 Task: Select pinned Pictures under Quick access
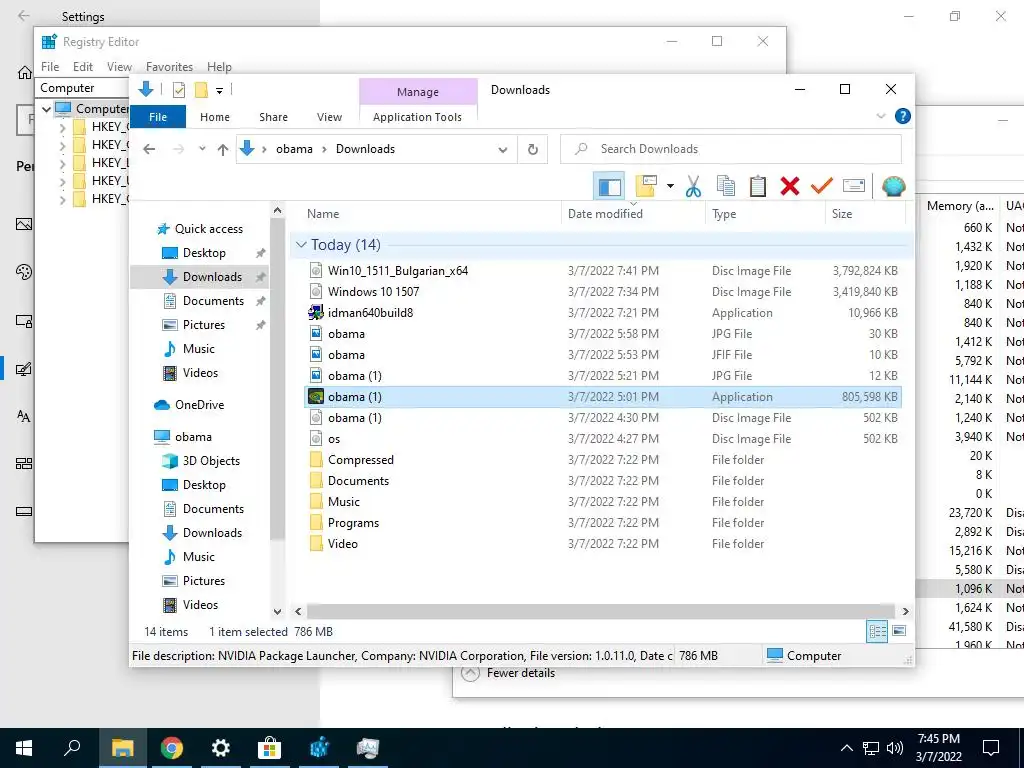pos(203,325)
